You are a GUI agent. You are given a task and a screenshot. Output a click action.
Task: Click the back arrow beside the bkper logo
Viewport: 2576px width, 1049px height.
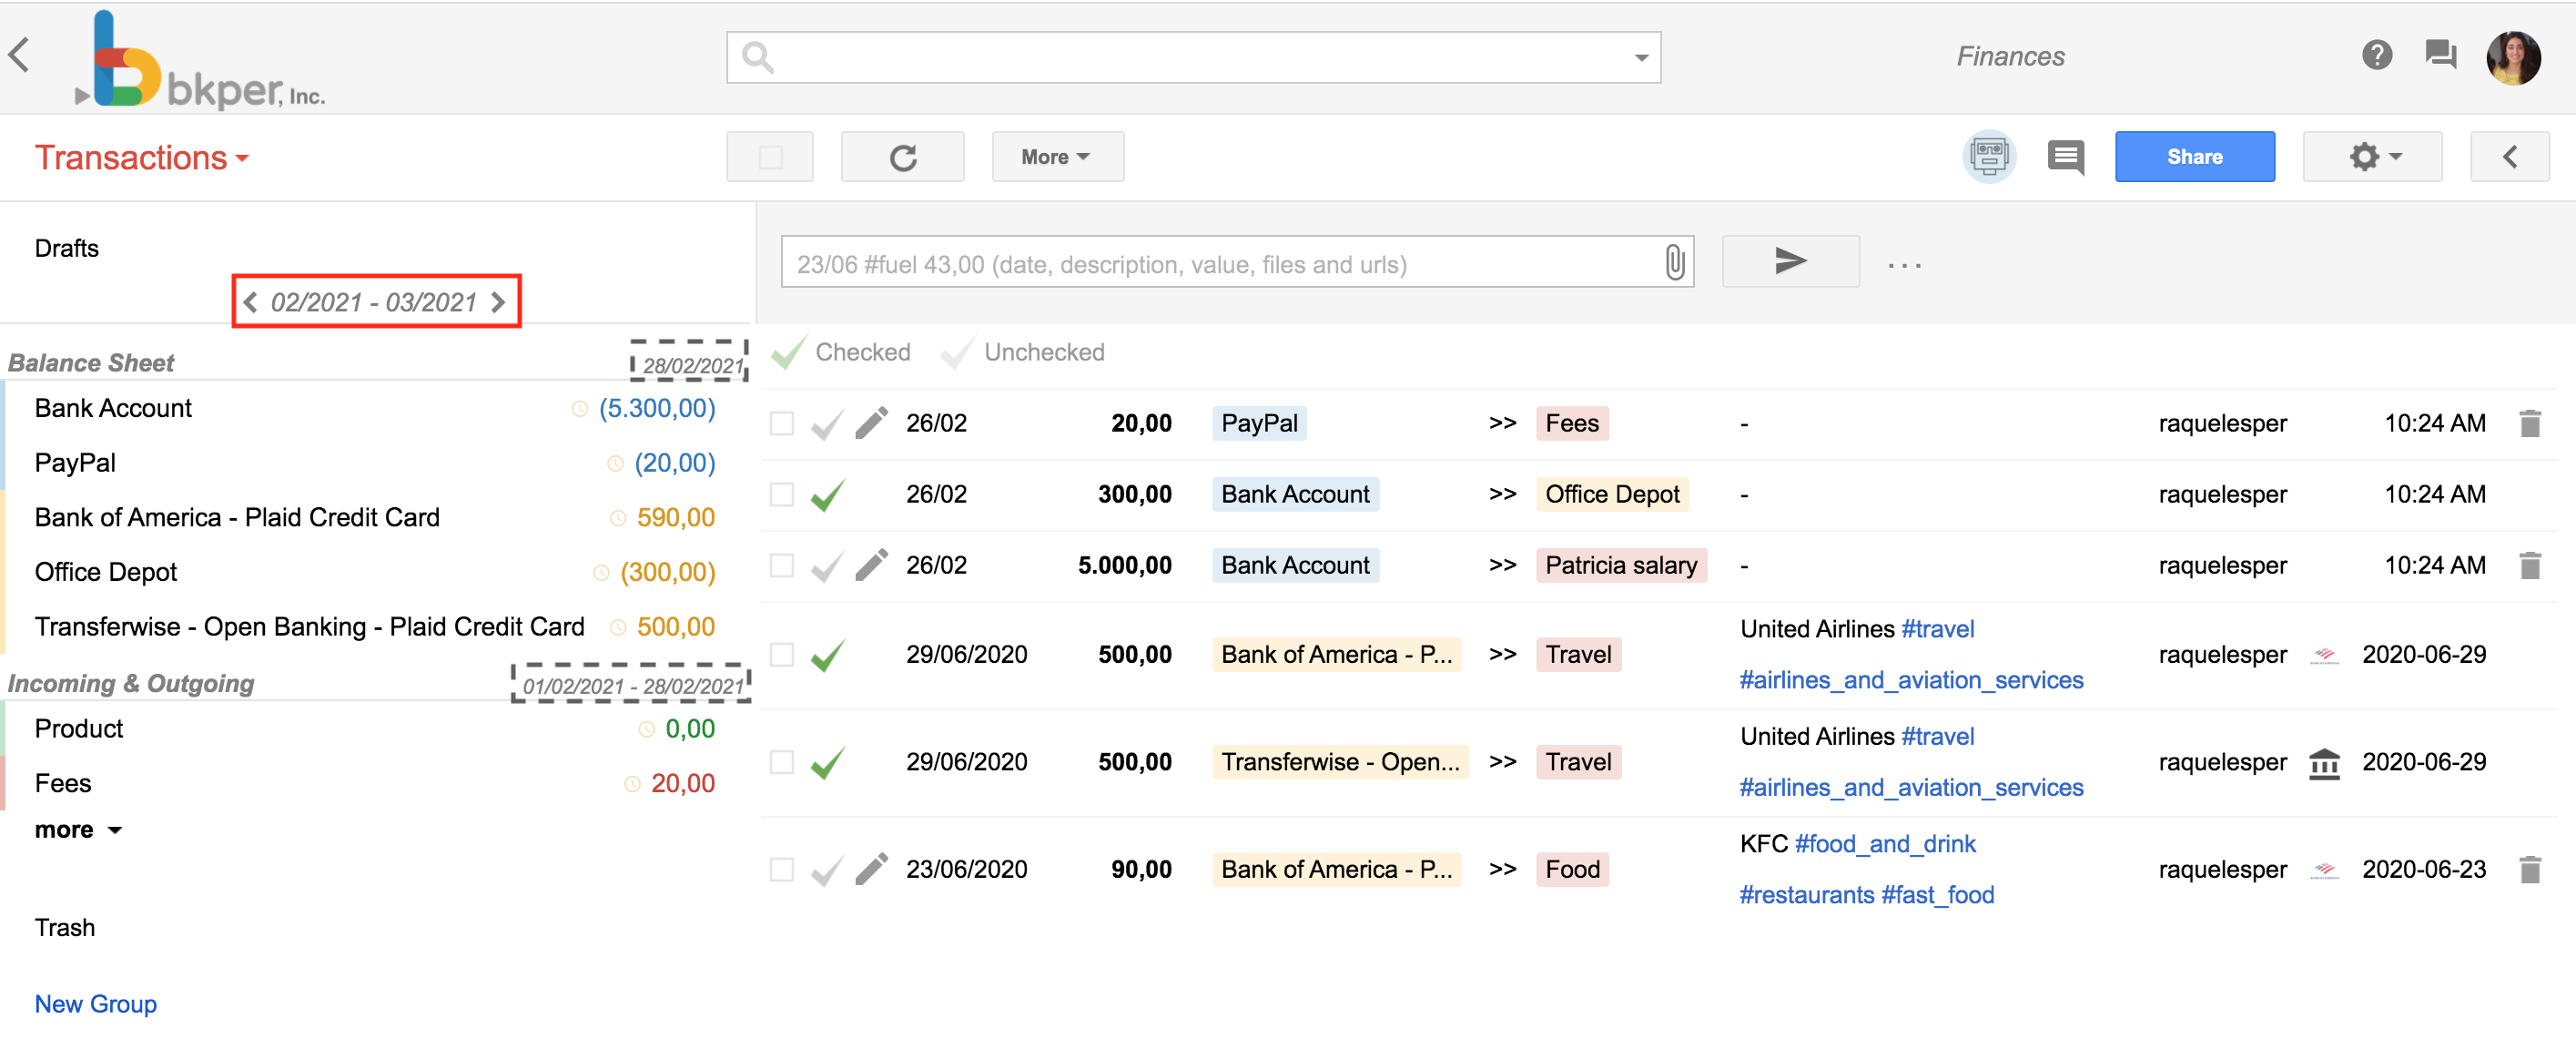[19, 55]
